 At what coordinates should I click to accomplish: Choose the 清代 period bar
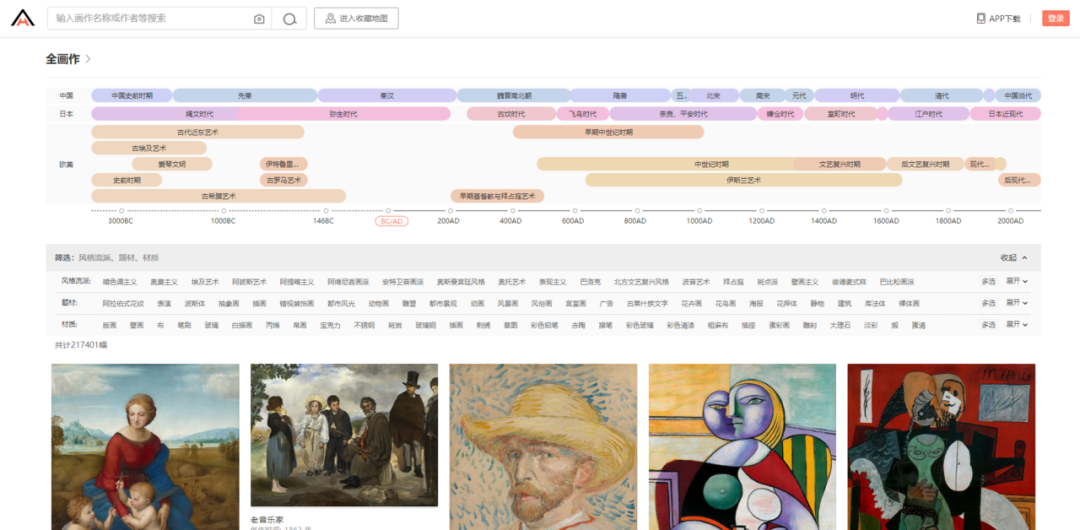click(942, 95)
